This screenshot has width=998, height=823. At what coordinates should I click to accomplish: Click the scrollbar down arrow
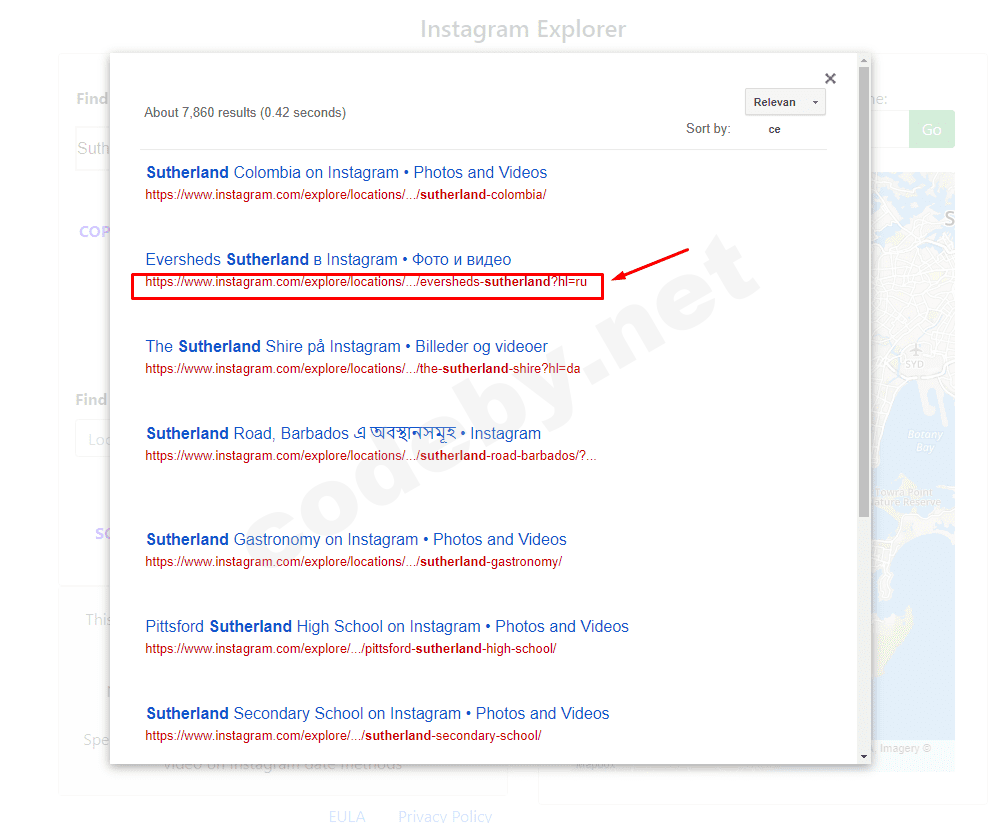point(864,756)
